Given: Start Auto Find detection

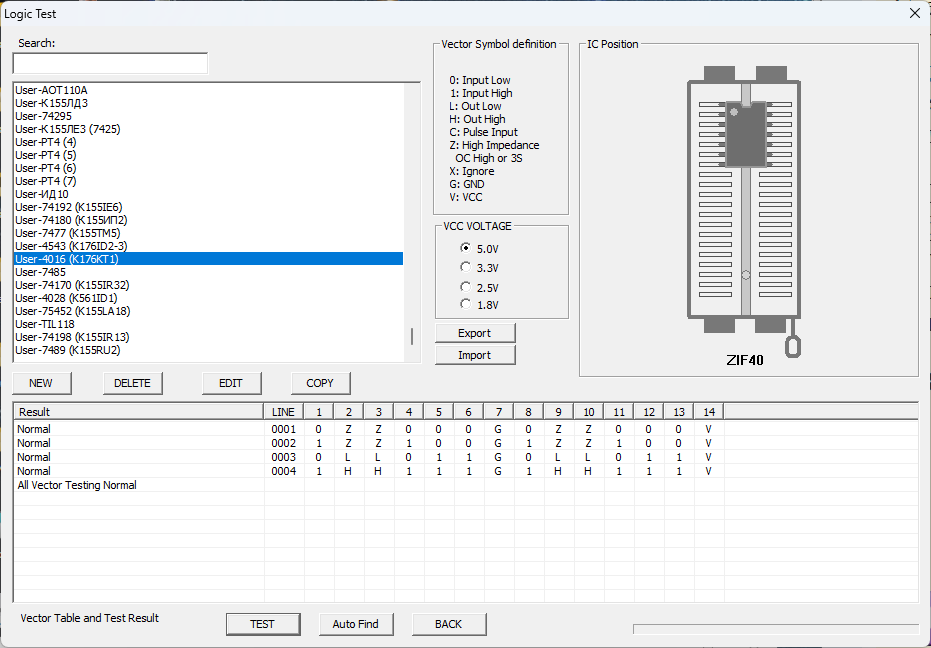Looking at the screenshot, I should pos(355,624).
